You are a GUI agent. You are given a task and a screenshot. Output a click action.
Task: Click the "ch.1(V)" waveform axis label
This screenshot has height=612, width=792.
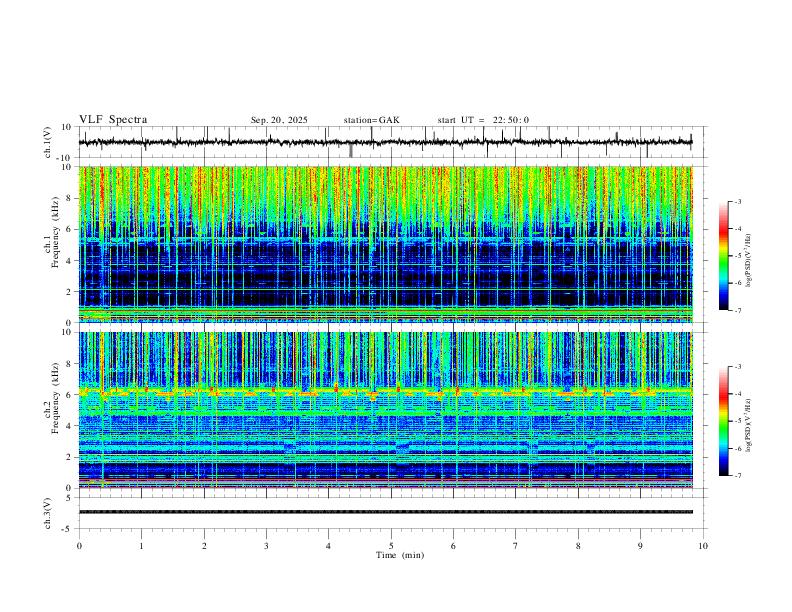[x=47, y=142]
